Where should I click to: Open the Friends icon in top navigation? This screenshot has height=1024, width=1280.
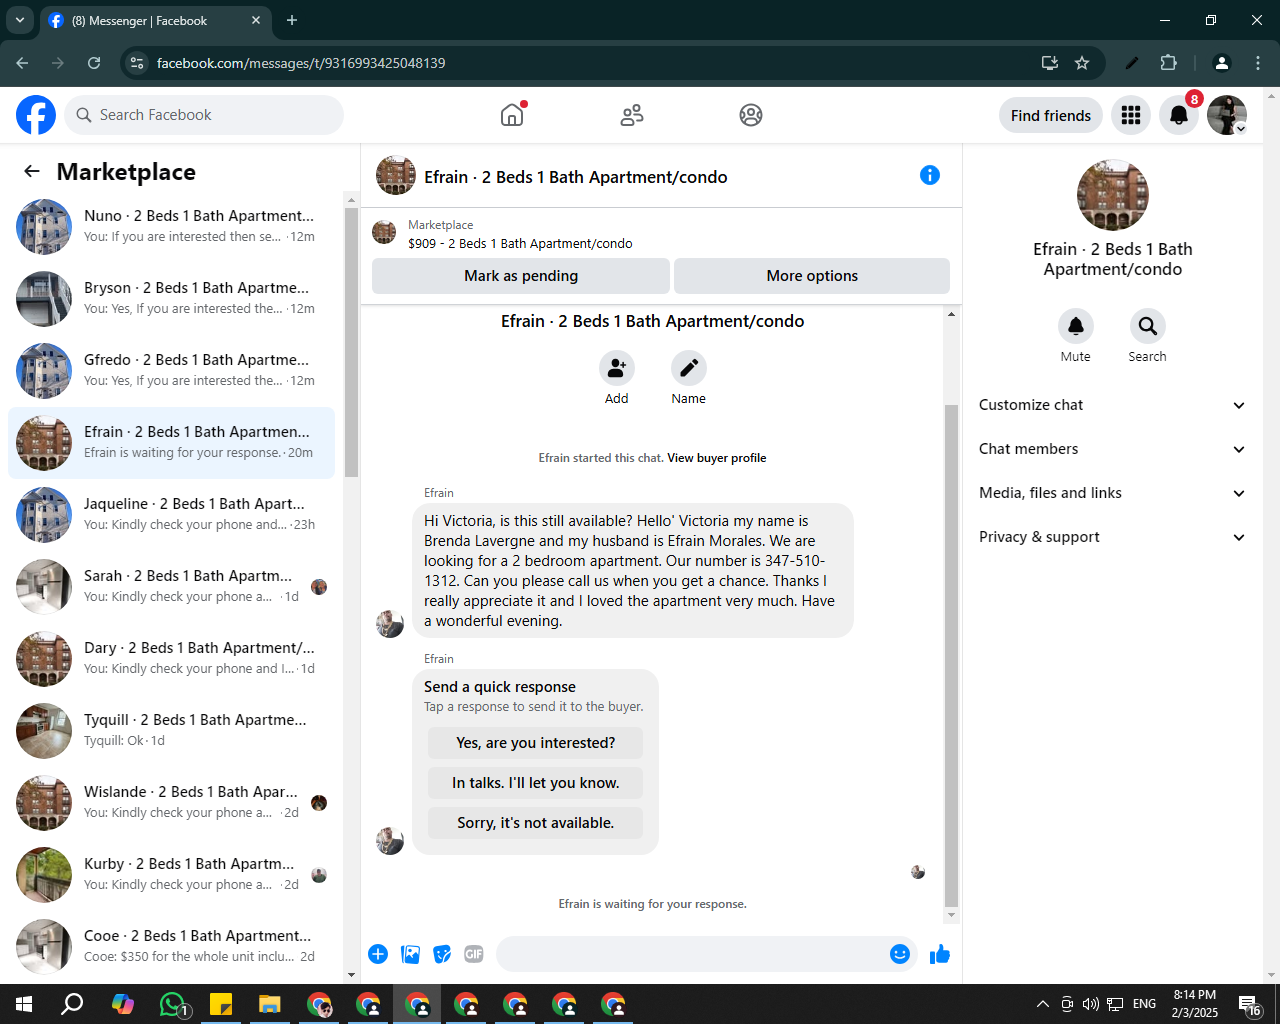pyautogui.click(x=632, y=115)
